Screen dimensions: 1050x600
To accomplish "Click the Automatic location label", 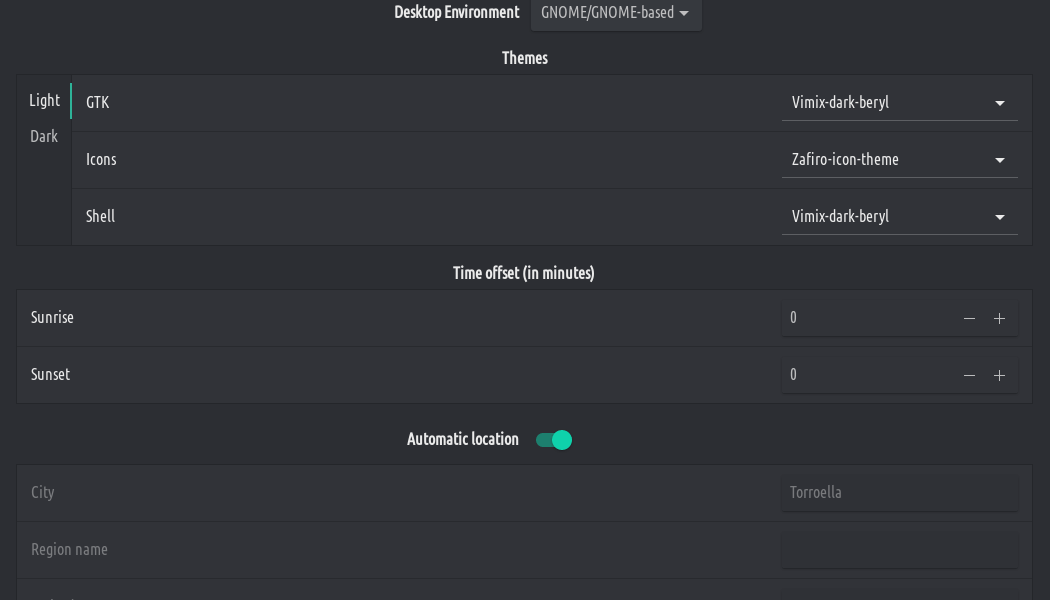I will coord(463,439).
